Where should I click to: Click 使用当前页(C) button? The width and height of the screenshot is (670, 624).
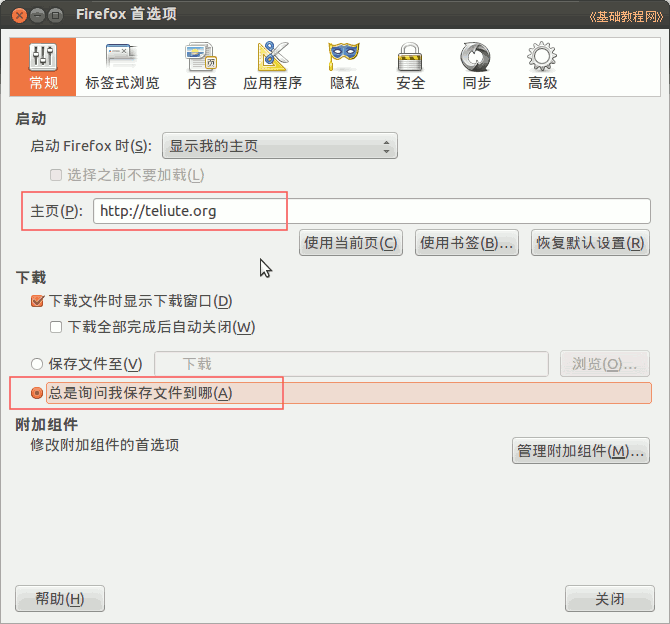351,243
